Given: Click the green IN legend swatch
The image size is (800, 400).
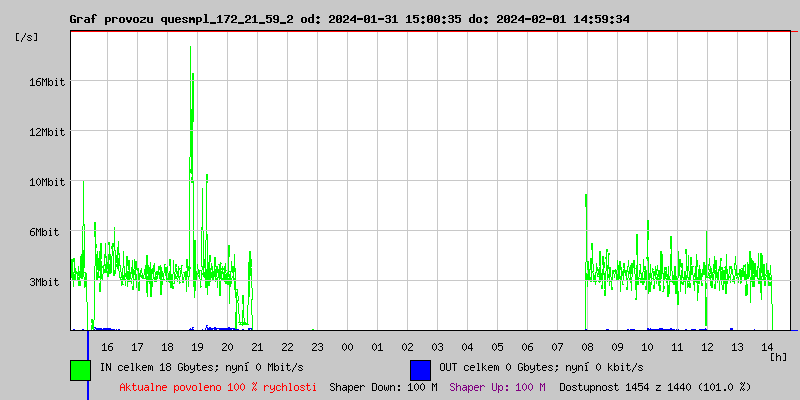Looking at the screenshot, I should pyautogui.click(x=80, y=369).
